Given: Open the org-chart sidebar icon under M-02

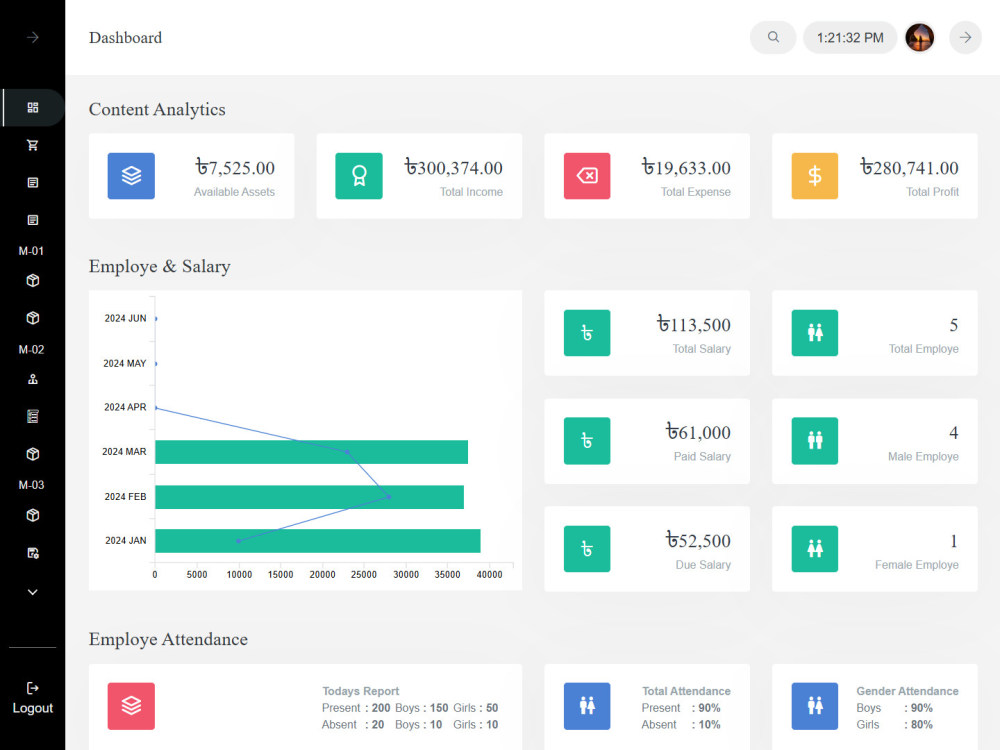Looking at the screenshot, I should coord(33,379).
